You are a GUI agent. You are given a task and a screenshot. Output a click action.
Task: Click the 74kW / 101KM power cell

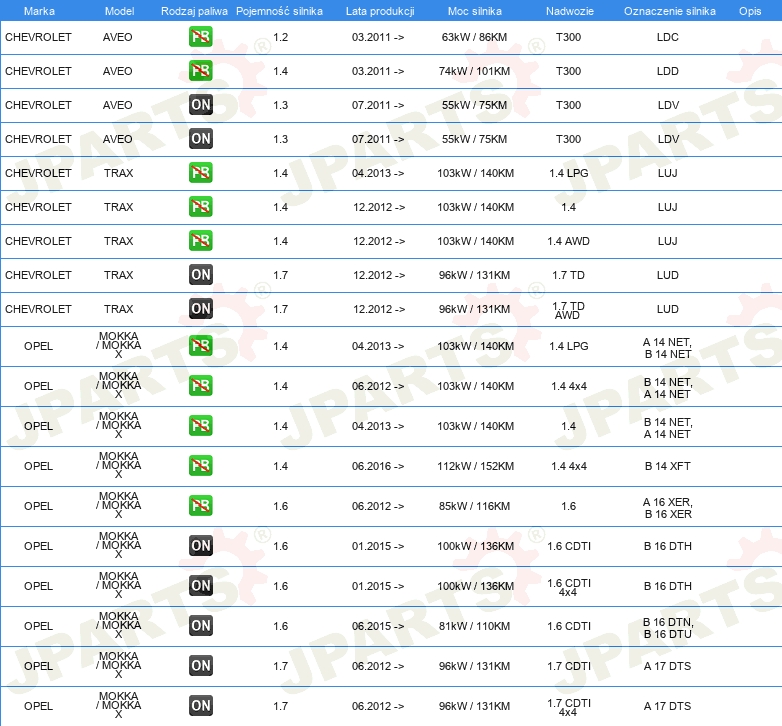[474, 71]
